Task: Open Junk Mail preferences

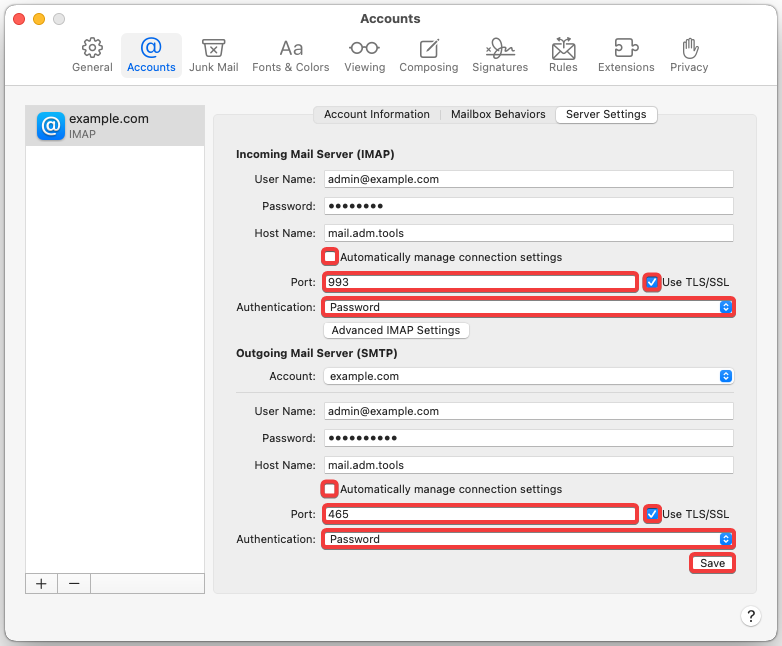Action: coord(213,55)
